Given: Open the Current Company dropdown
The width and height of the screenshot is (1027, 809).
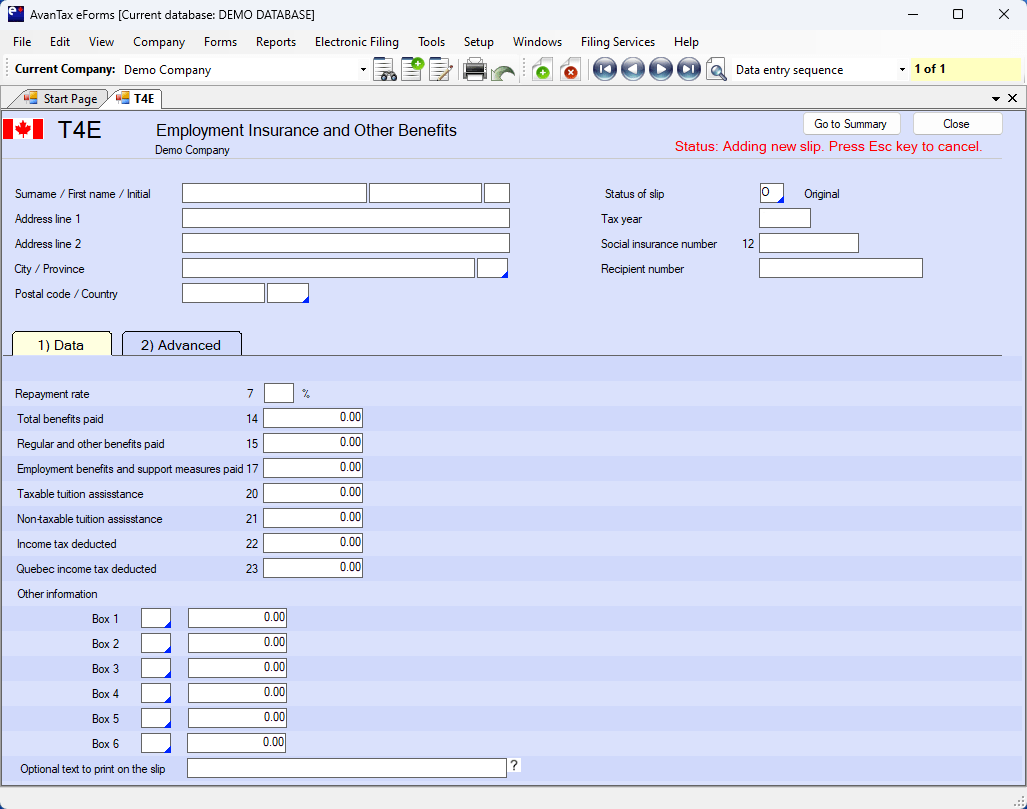Looking at the screenshot, I should pyautogui.click(x=363, y=70).
